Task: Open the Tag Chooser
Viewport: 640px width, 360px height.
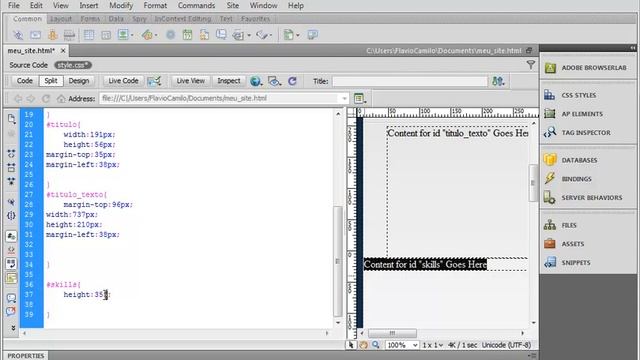Action: [313, 35]
